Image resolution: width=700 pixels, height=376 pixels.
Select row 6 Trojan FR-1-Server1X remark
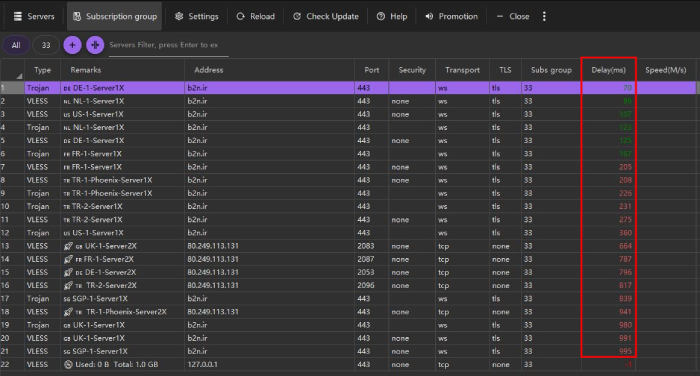[92, 154]
